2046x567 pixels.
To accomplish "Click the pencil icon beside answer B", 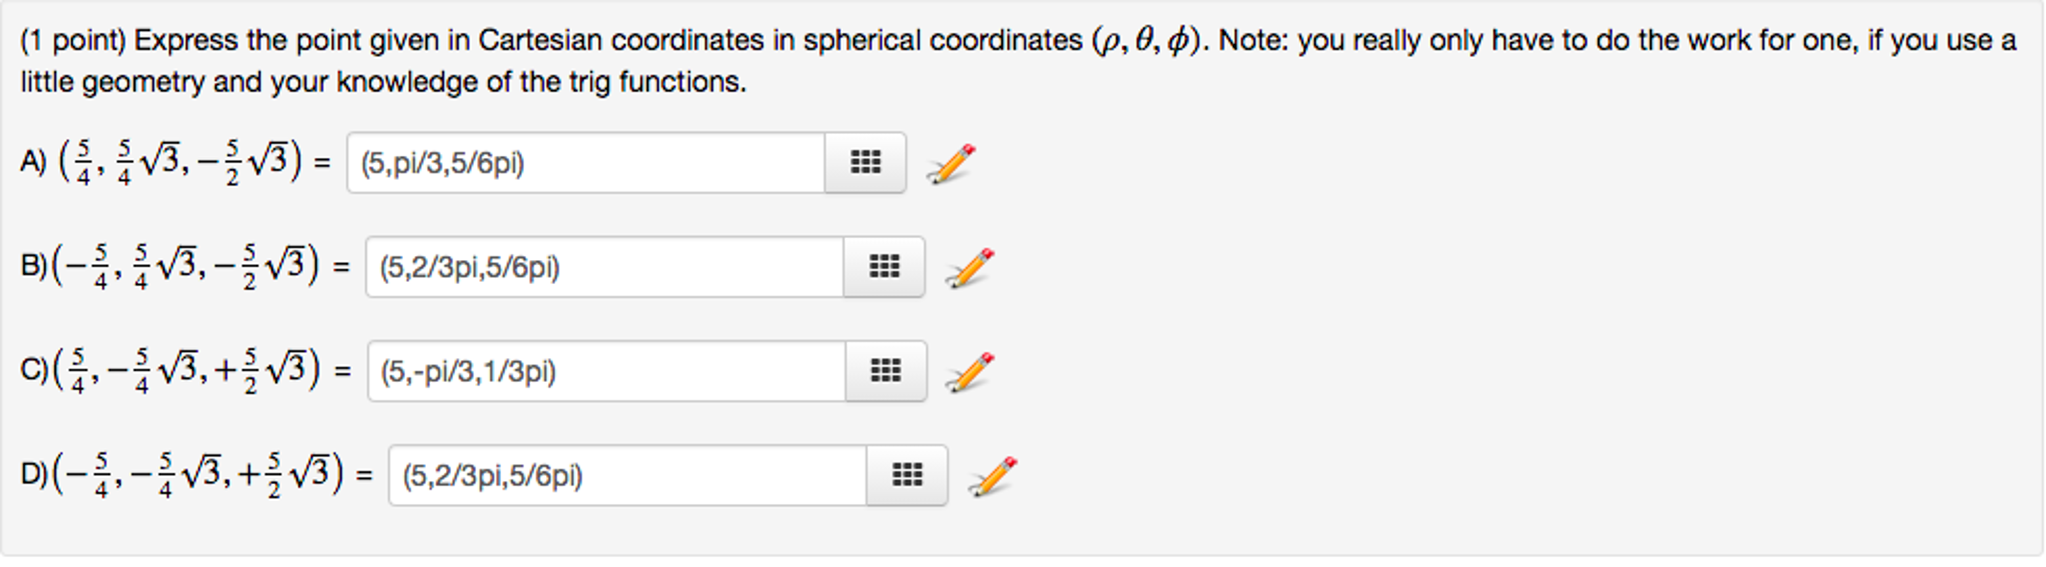I will (970, 268).
